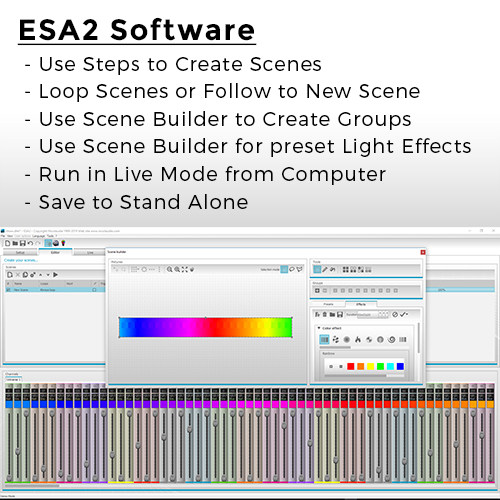Select the rectangle tool in Tools panel
The width and height of the screenshot is (500, 500).
317,269
